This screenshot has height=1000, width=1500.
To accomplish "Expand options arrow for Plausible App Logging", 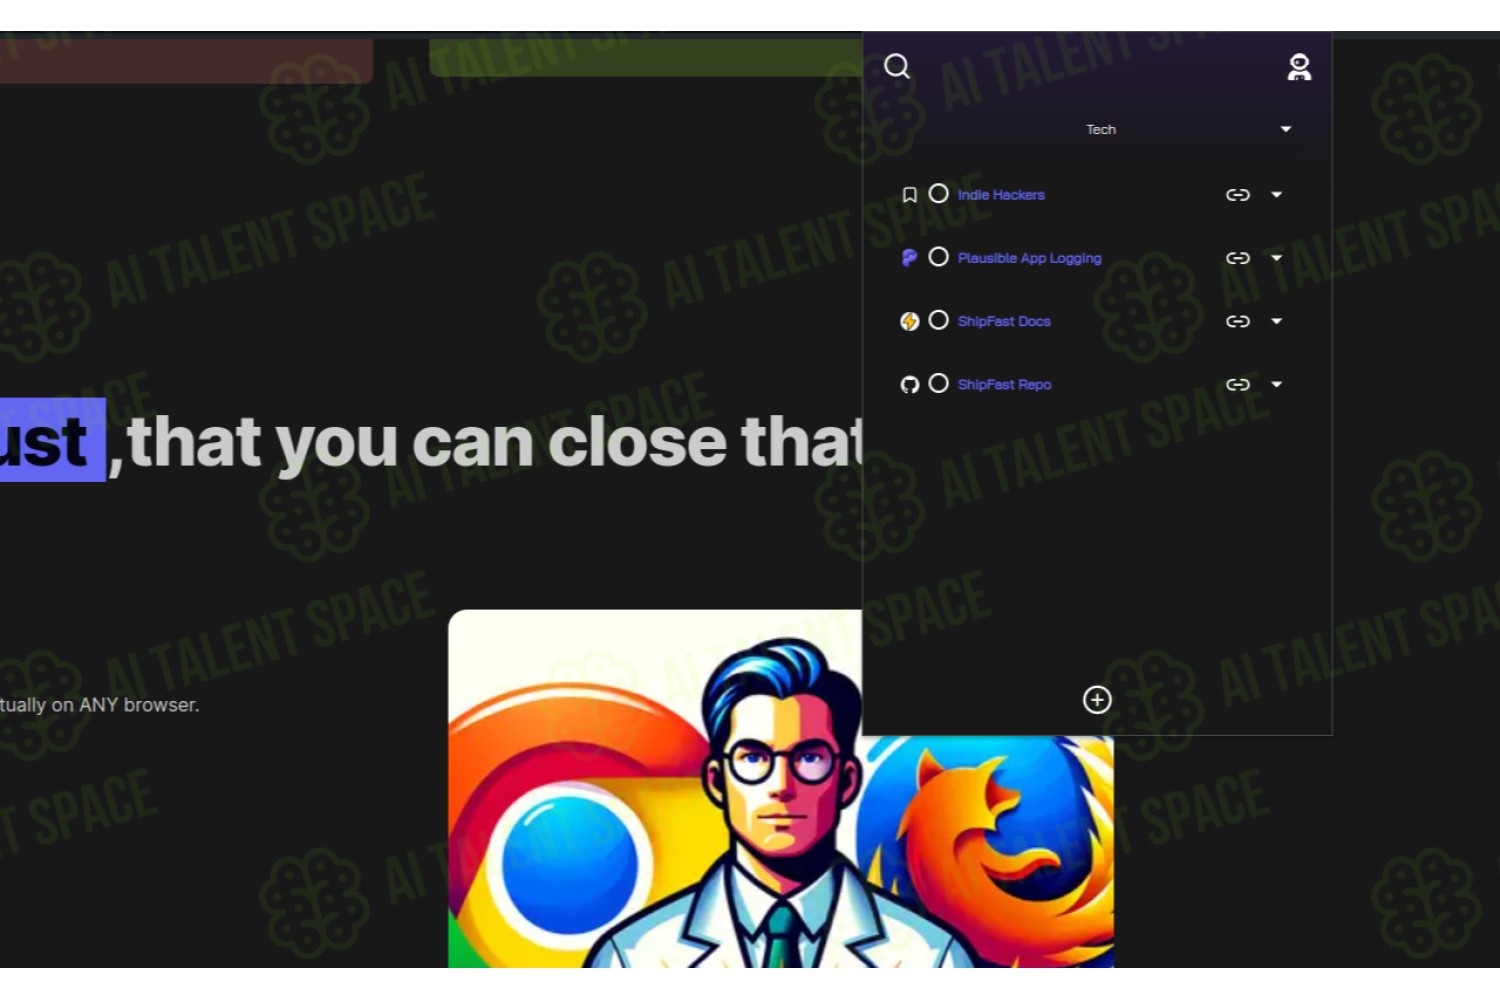I will tap(1276, 258).
